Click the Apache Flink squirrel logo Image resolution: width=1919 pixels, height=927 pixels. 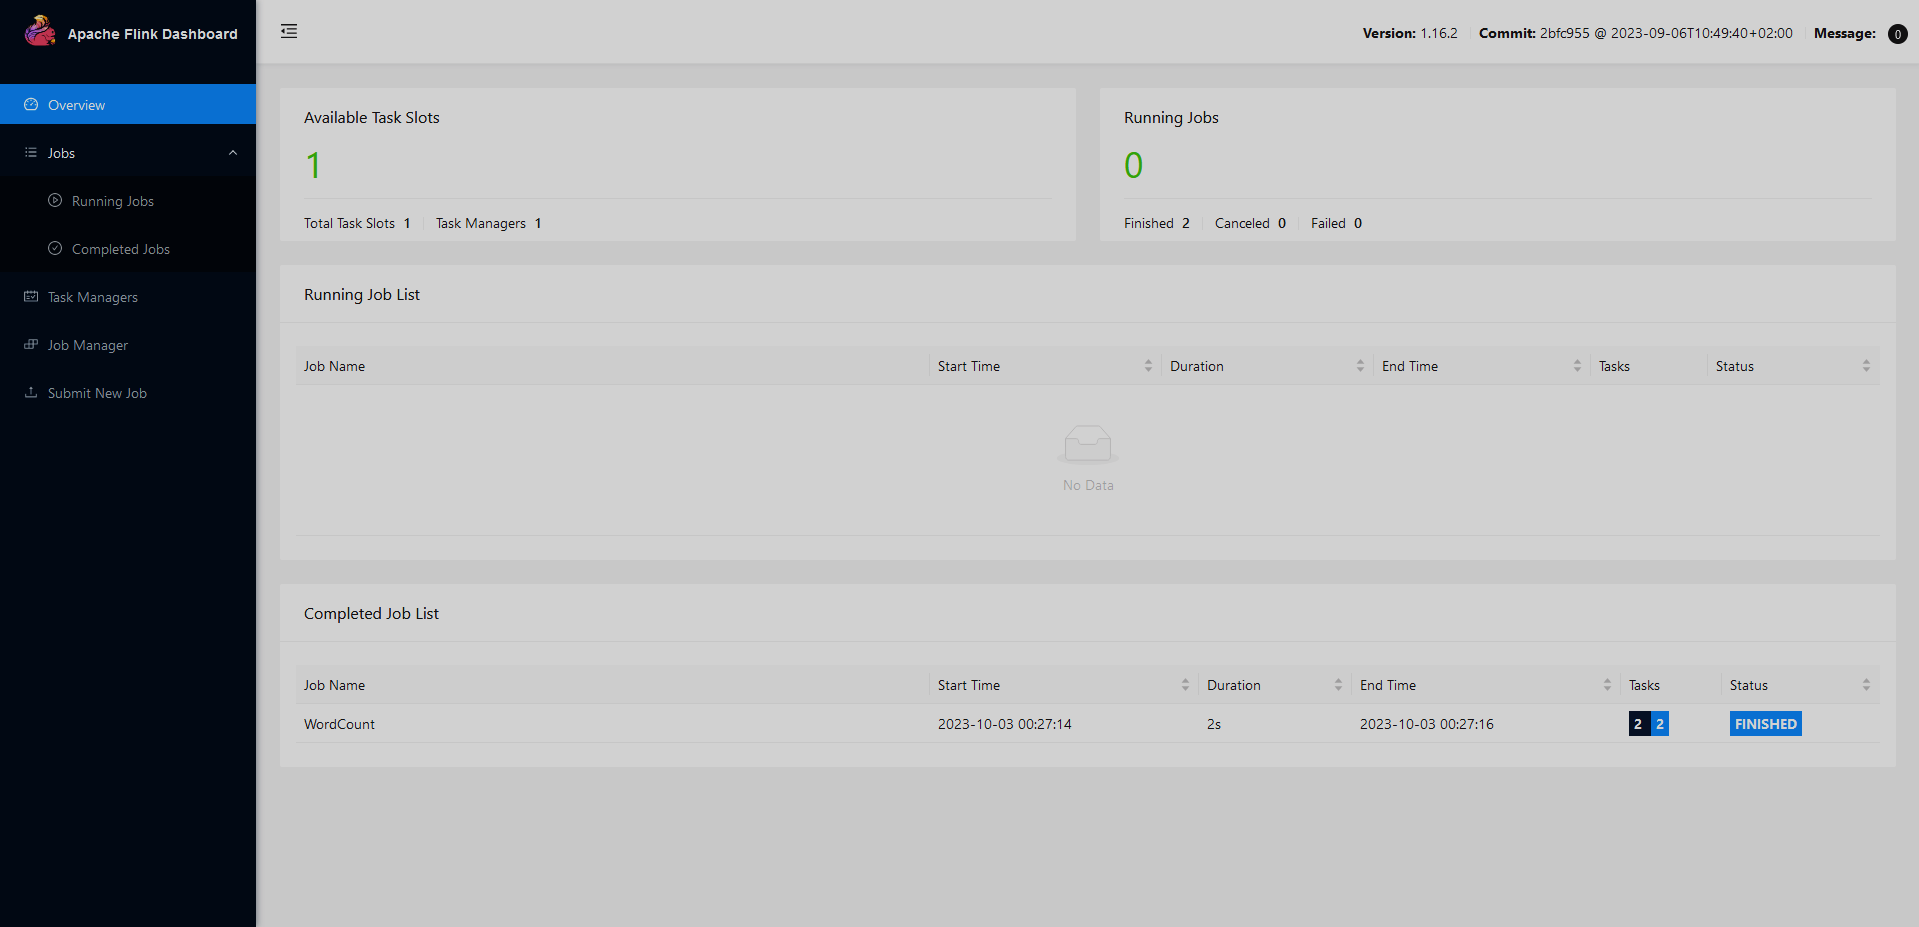pyautogui.click(x=40, y=31)
